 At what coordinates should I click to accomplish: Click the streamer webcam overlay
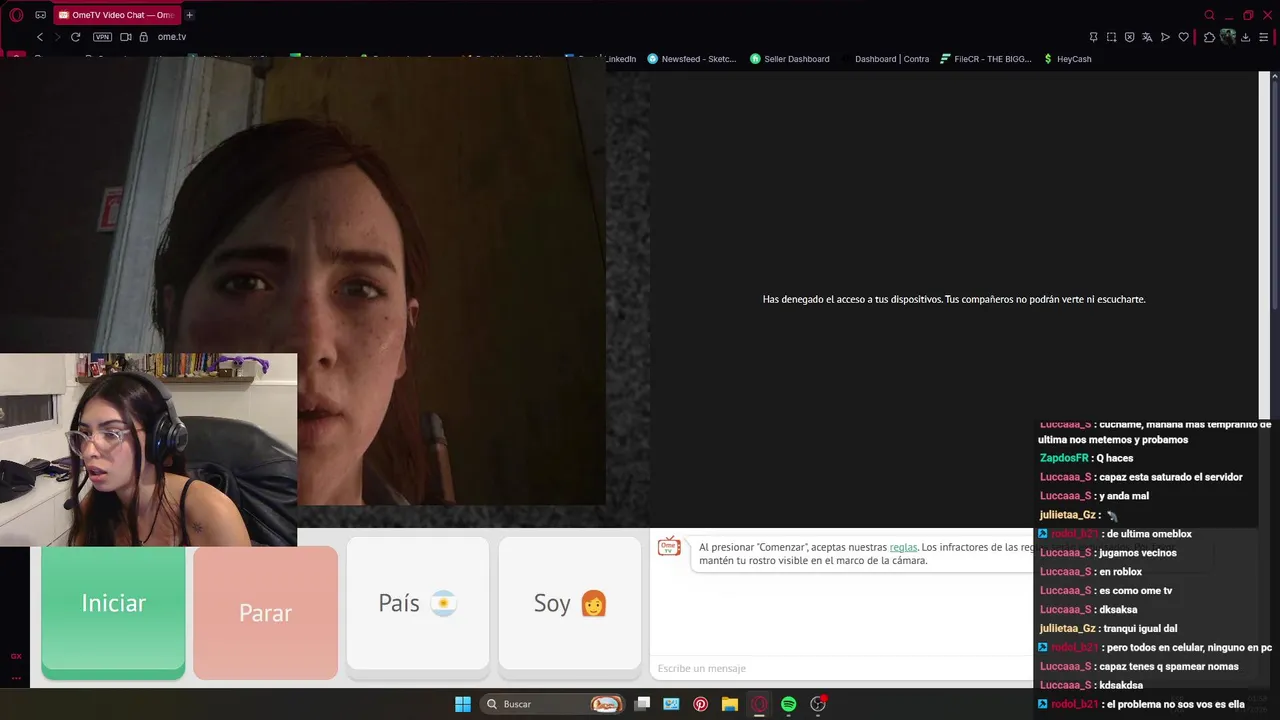point(148,450)
